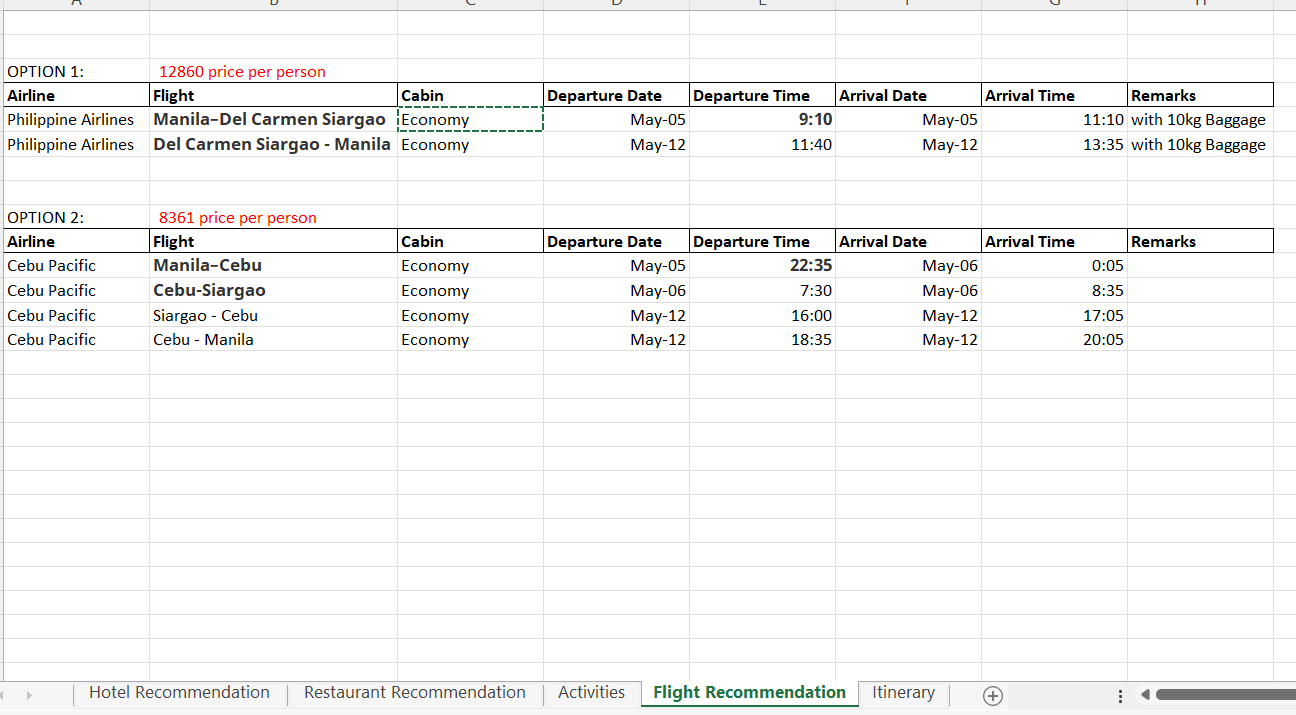This screenshot has width=1296, height=715.
Task: Go to the Itinerary sheet tab
Action: click(903, 693)
